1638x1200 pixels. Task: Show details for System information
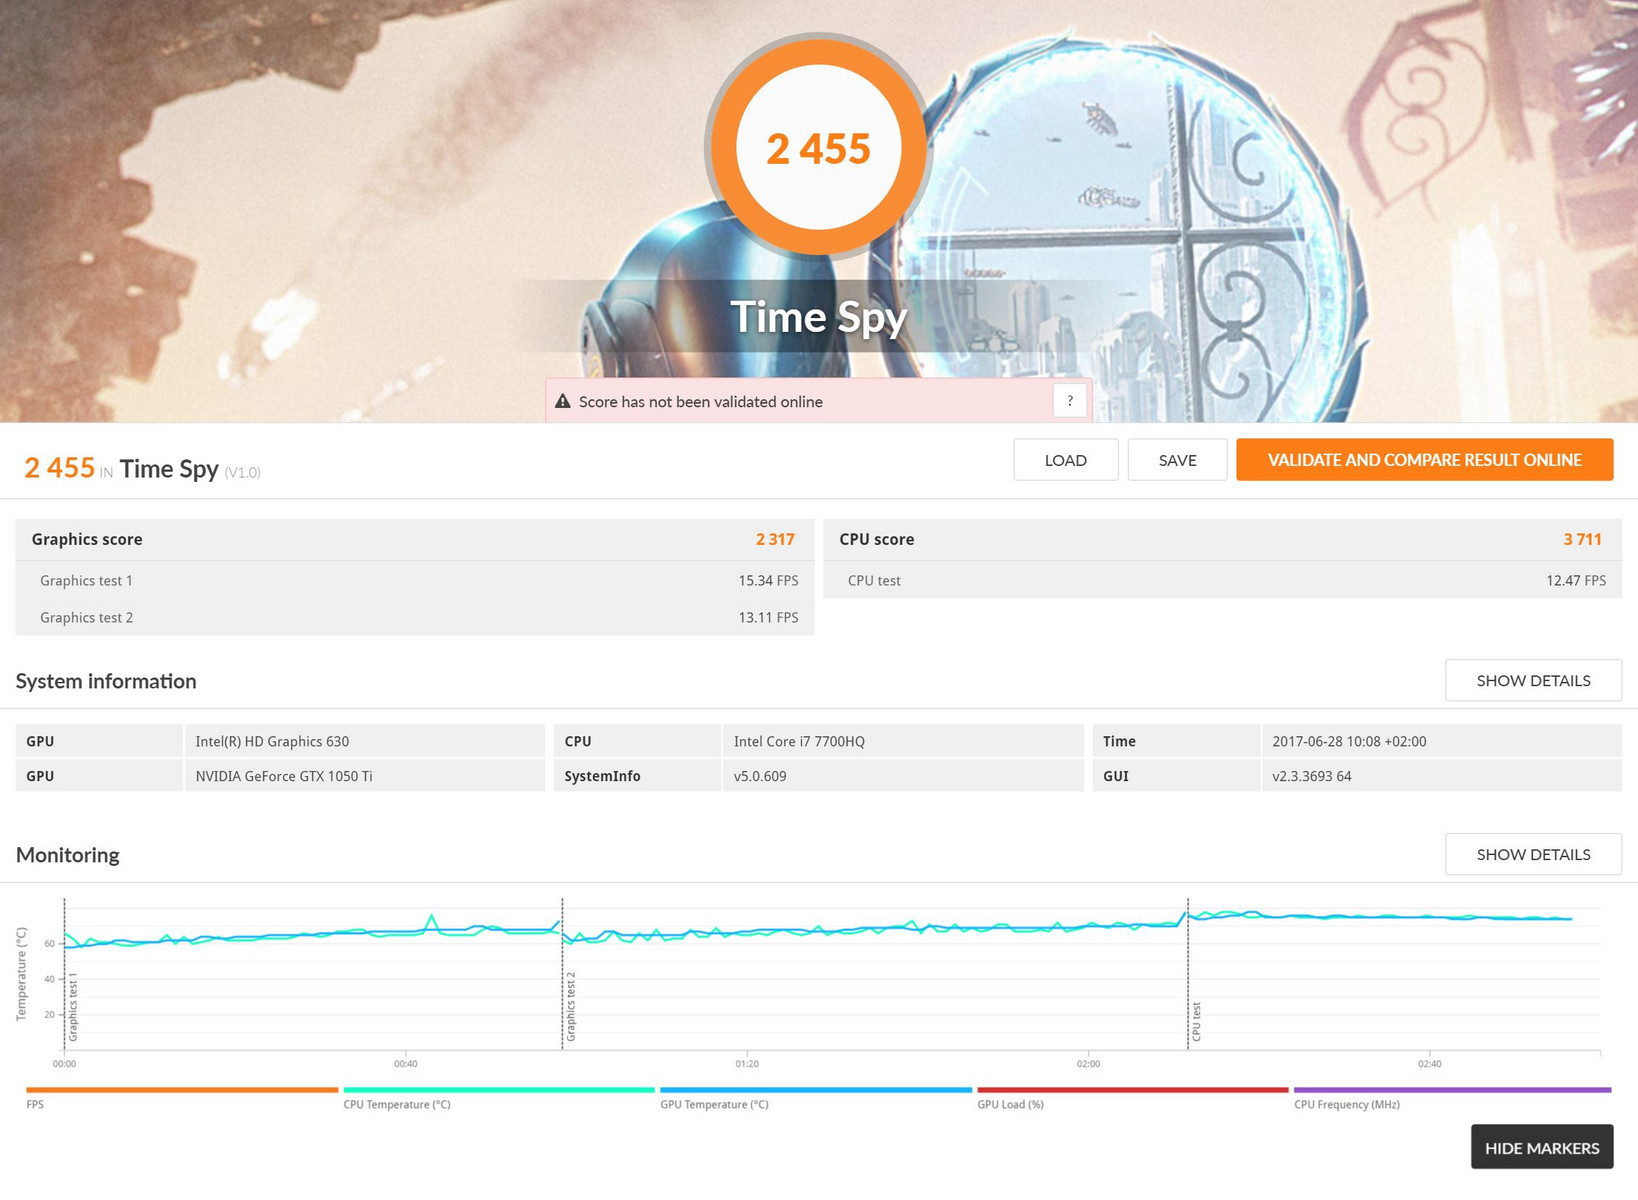(x=1532, y=680)
